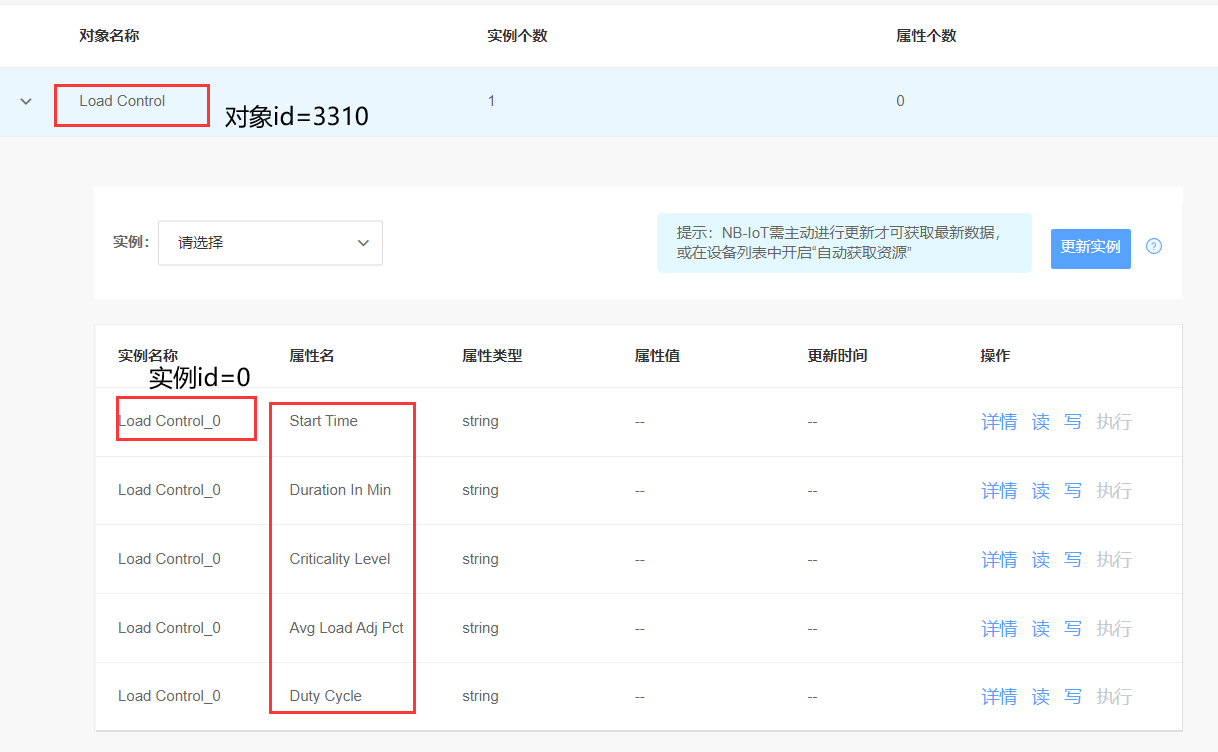Click 执行 in the Criticality Level row

pos(1114,560)
